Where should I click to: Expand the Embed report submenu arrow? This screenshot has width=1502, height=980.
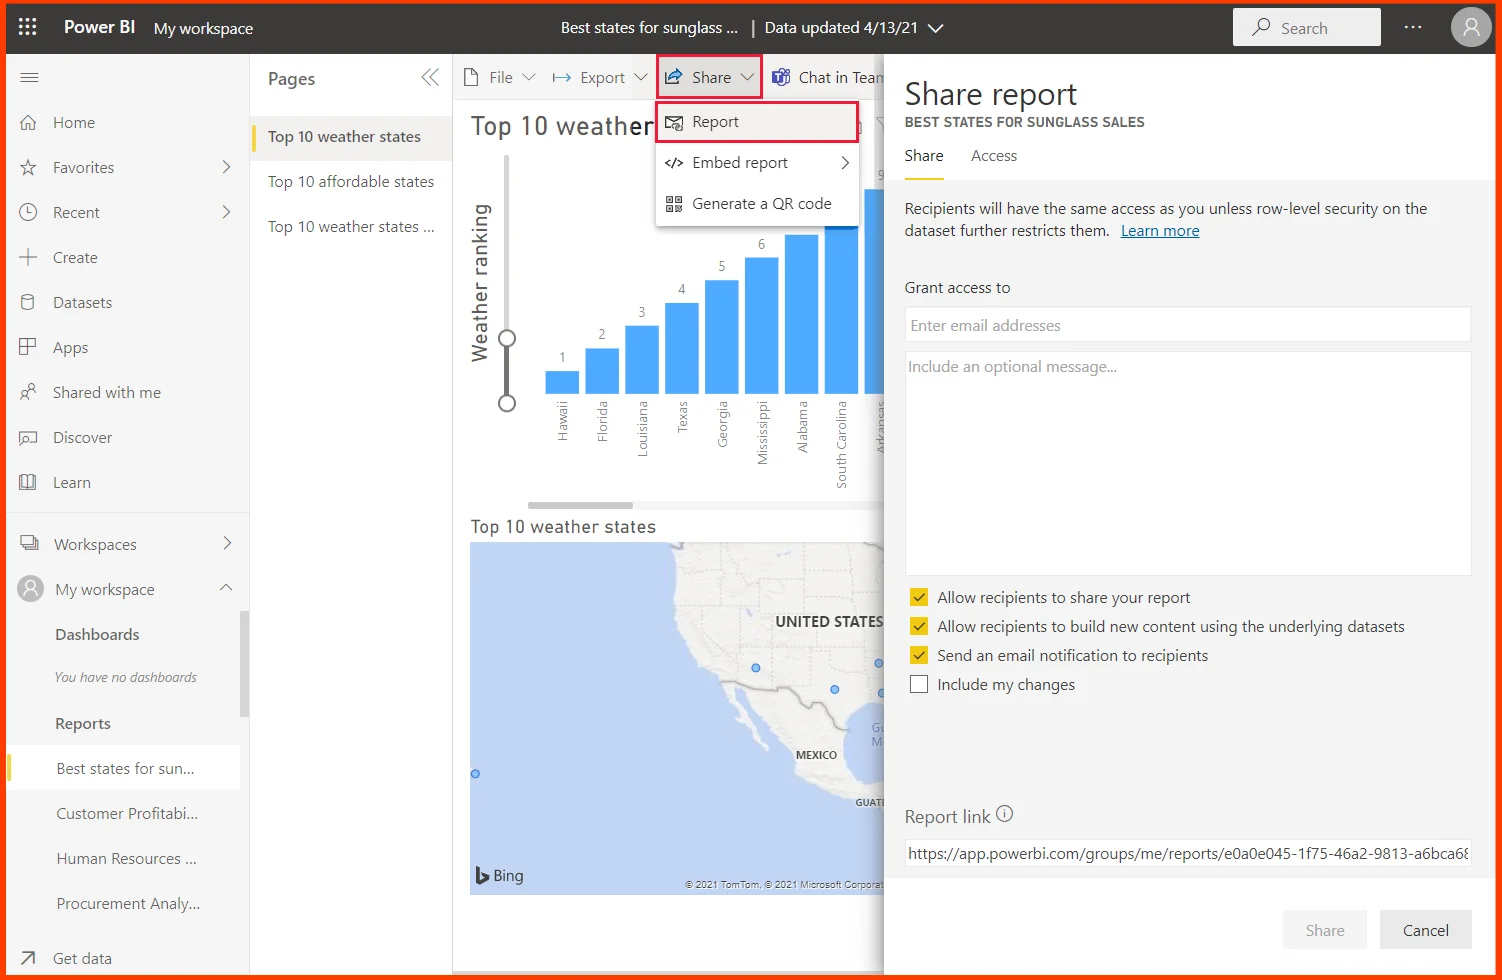coord(845,162)
